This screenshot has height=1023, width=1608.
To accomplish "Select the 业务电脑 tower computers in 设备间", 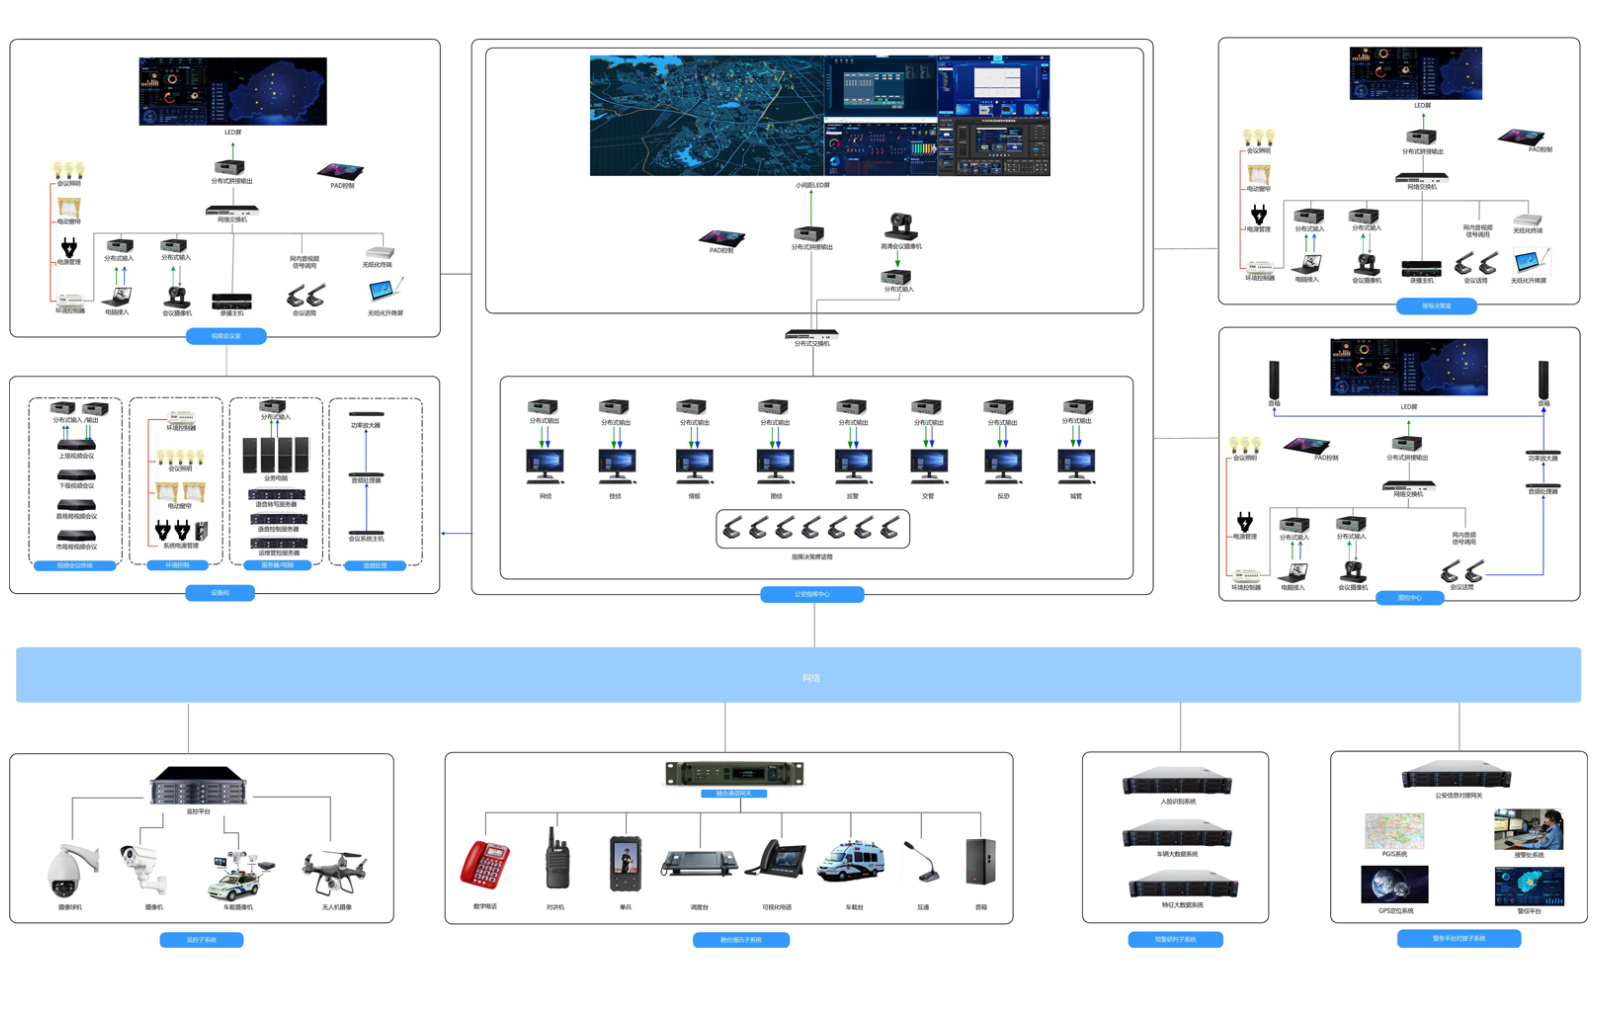I will point(276,454).
